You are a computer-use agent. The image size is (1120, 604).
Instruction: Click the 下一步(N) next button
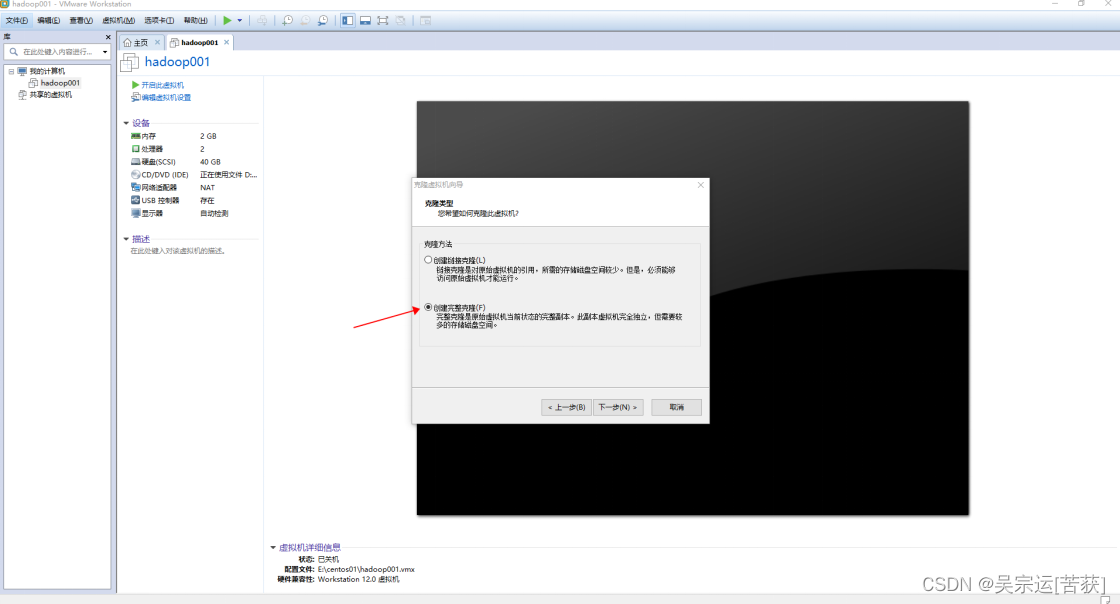618,408
